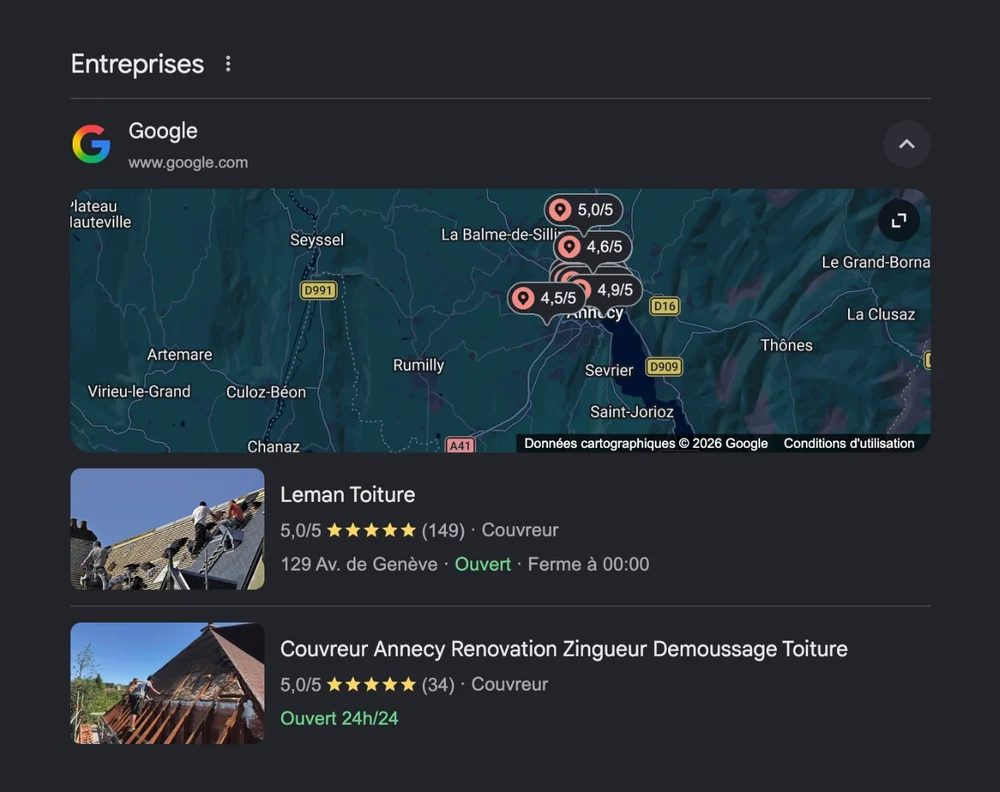Open Conditions d'utilisation link on map

point(849,443)
